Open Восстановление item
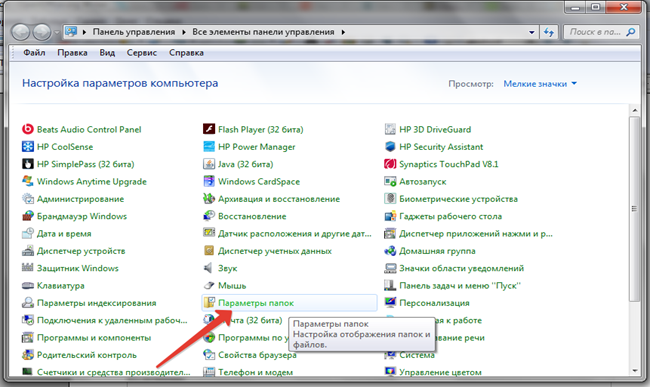This screenshot has height=387, width=650. coord(252,216)
